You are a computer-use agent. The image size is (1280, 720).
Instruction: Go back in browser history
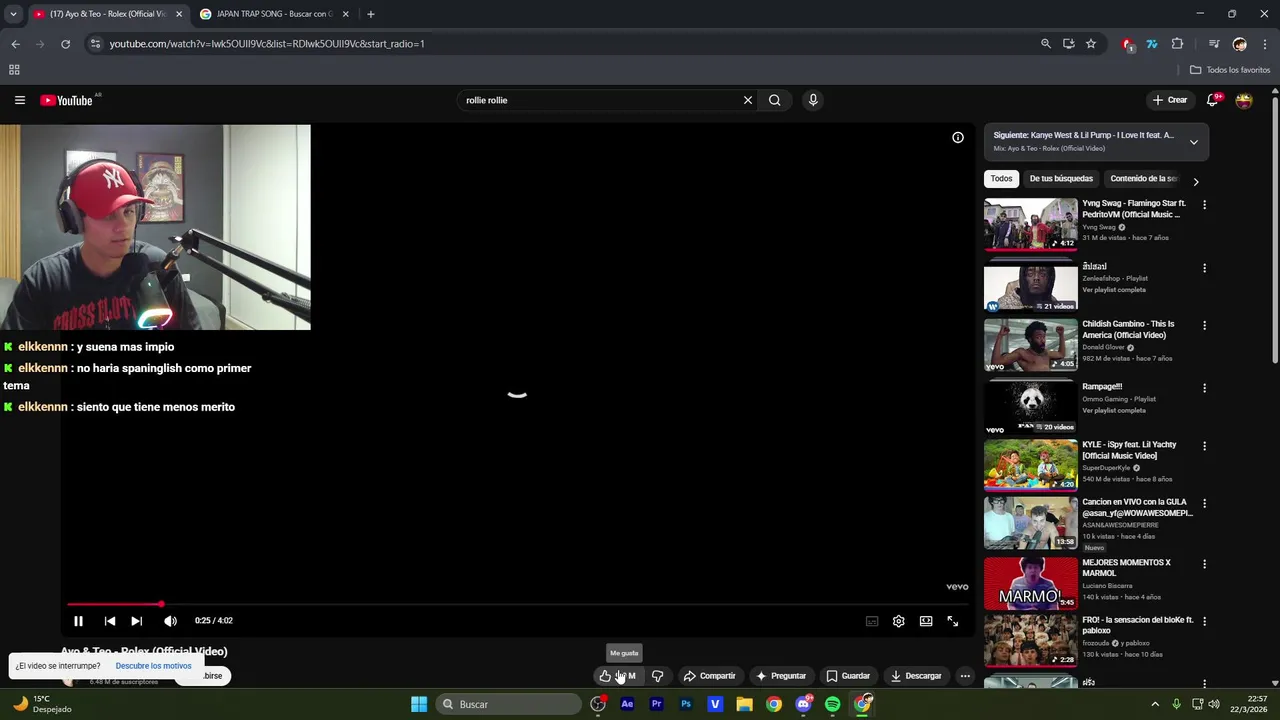pyautogui.click(x=15, y=44)
